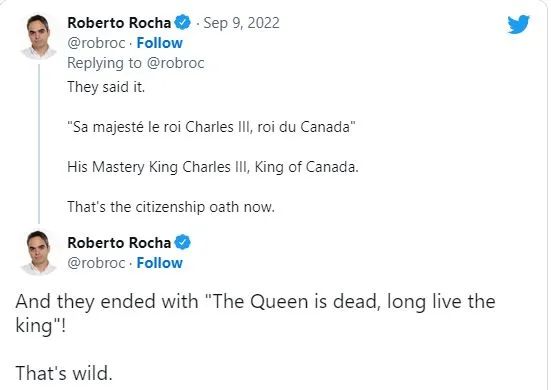Click the "His Mastery King Charles III" line
This screenshot has width=551, height=390.
[213, 167]
